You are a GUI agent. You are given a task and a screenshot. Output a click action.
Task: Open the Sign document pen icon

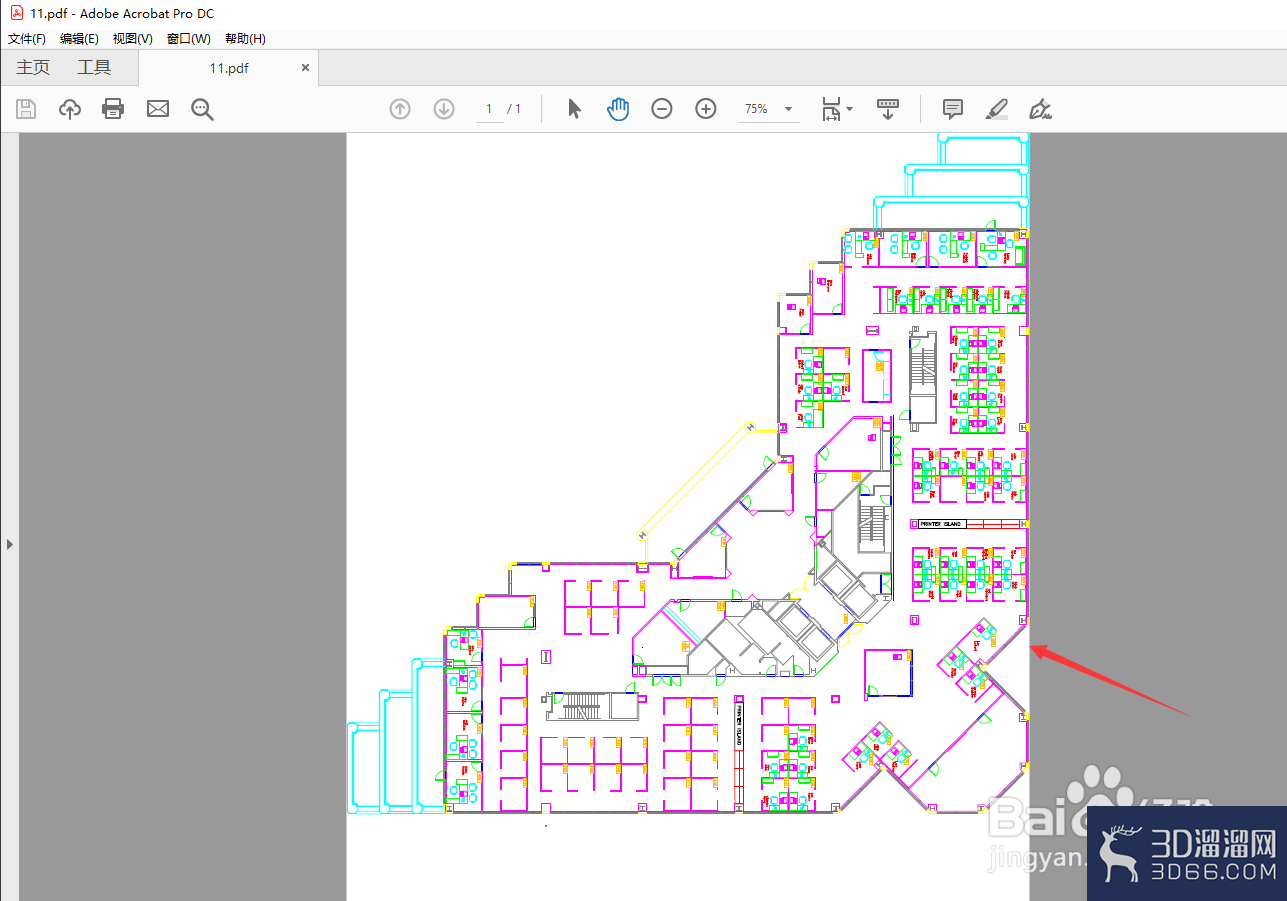click(1040, 109)
